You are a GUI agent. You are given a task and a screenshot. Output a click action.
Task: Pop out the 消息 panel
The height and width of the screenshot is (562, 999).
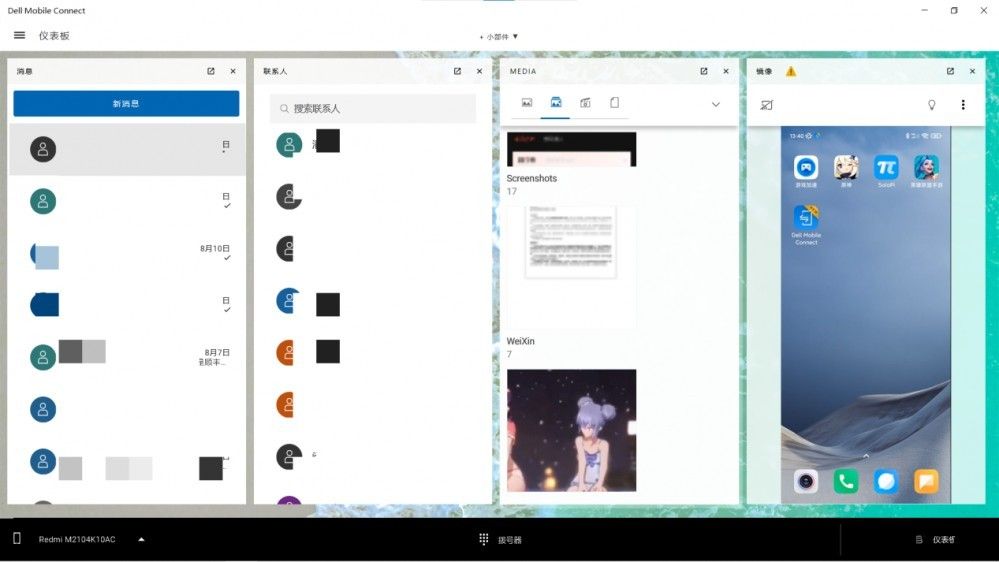(211, 71)
